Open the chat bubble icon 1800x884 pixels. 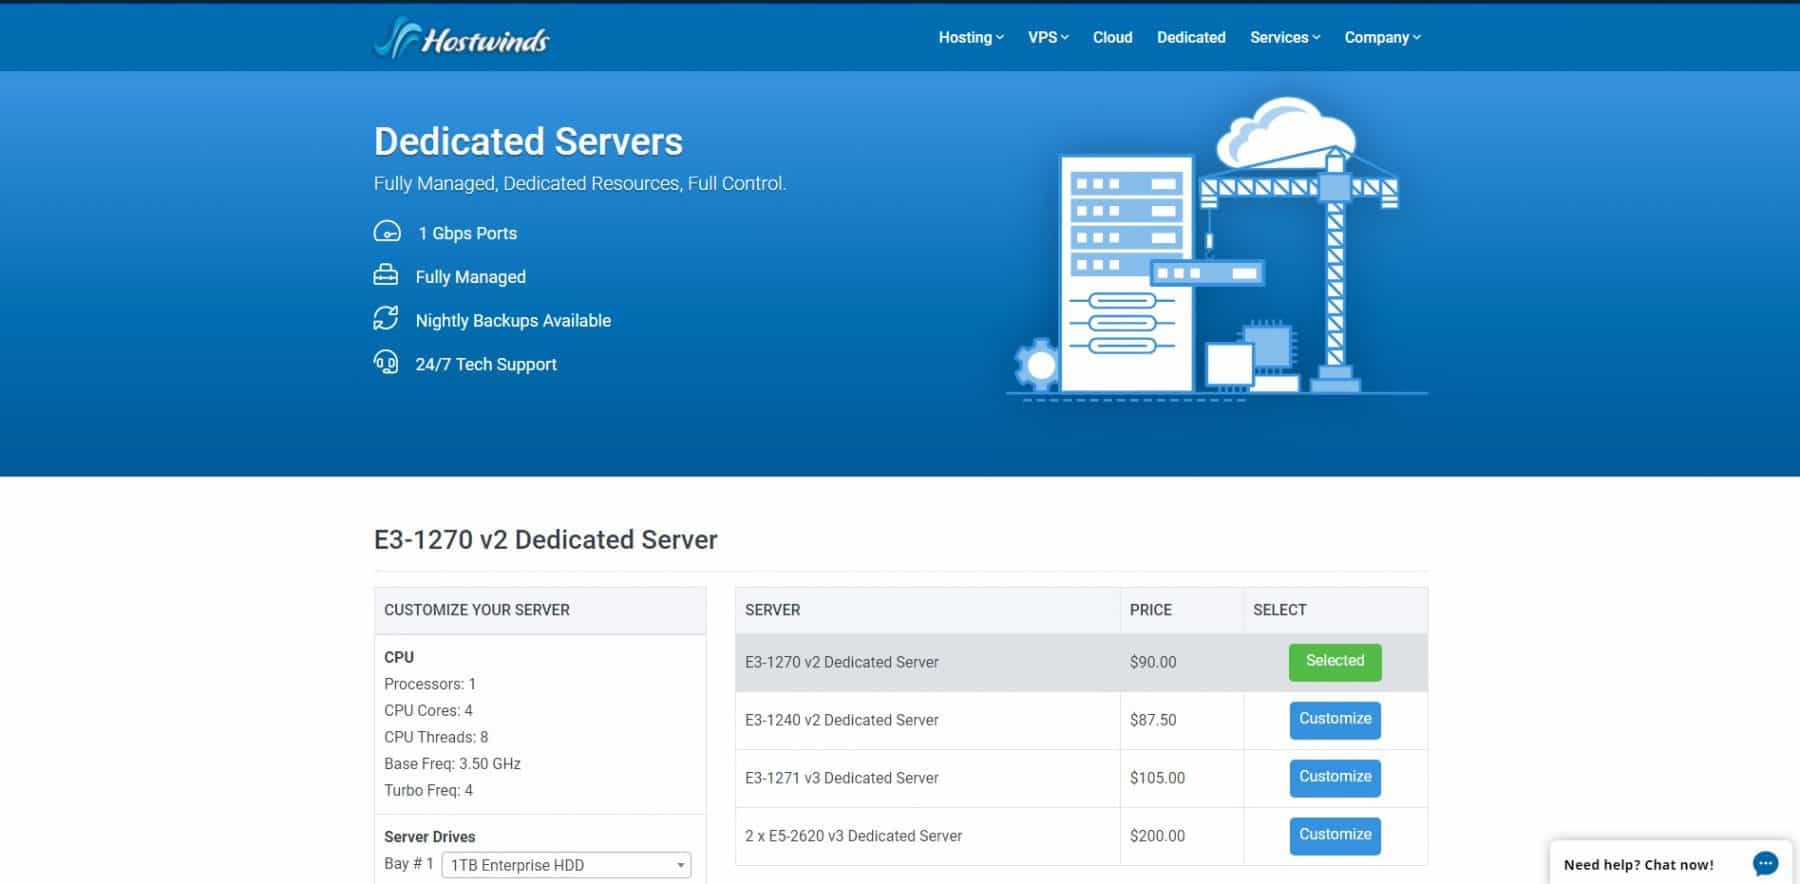[x=1765, y=864]
